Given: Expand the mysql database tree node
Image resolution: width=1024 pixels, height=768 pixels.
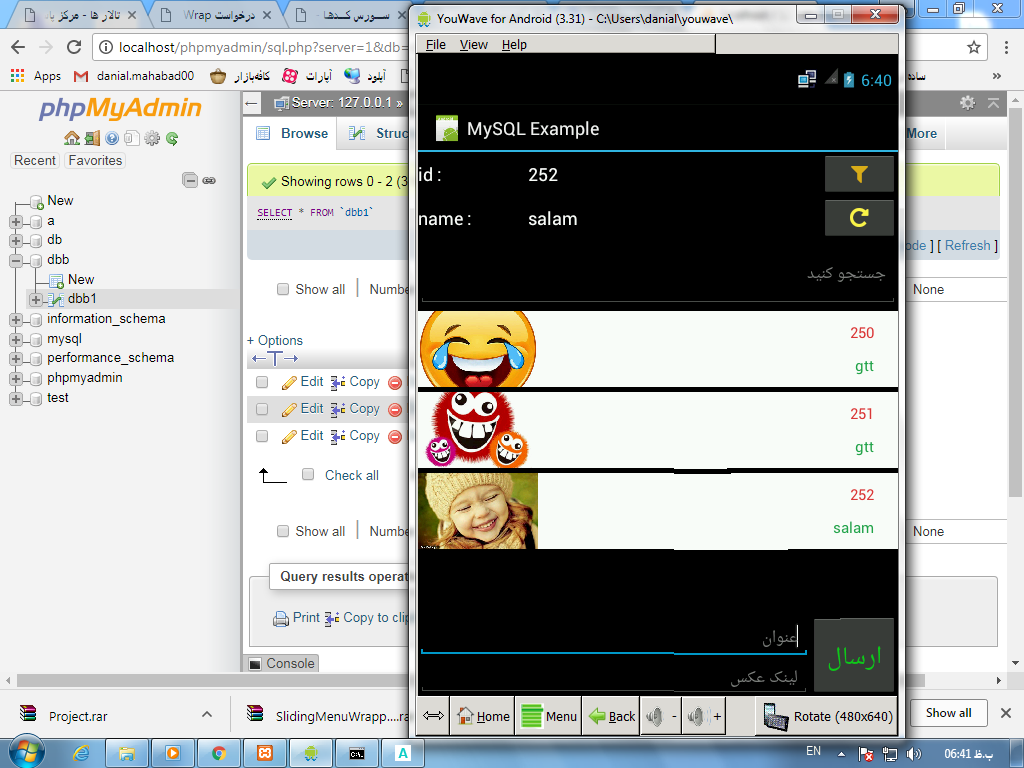Looking at the screenshot, I should tap(16, 339).
